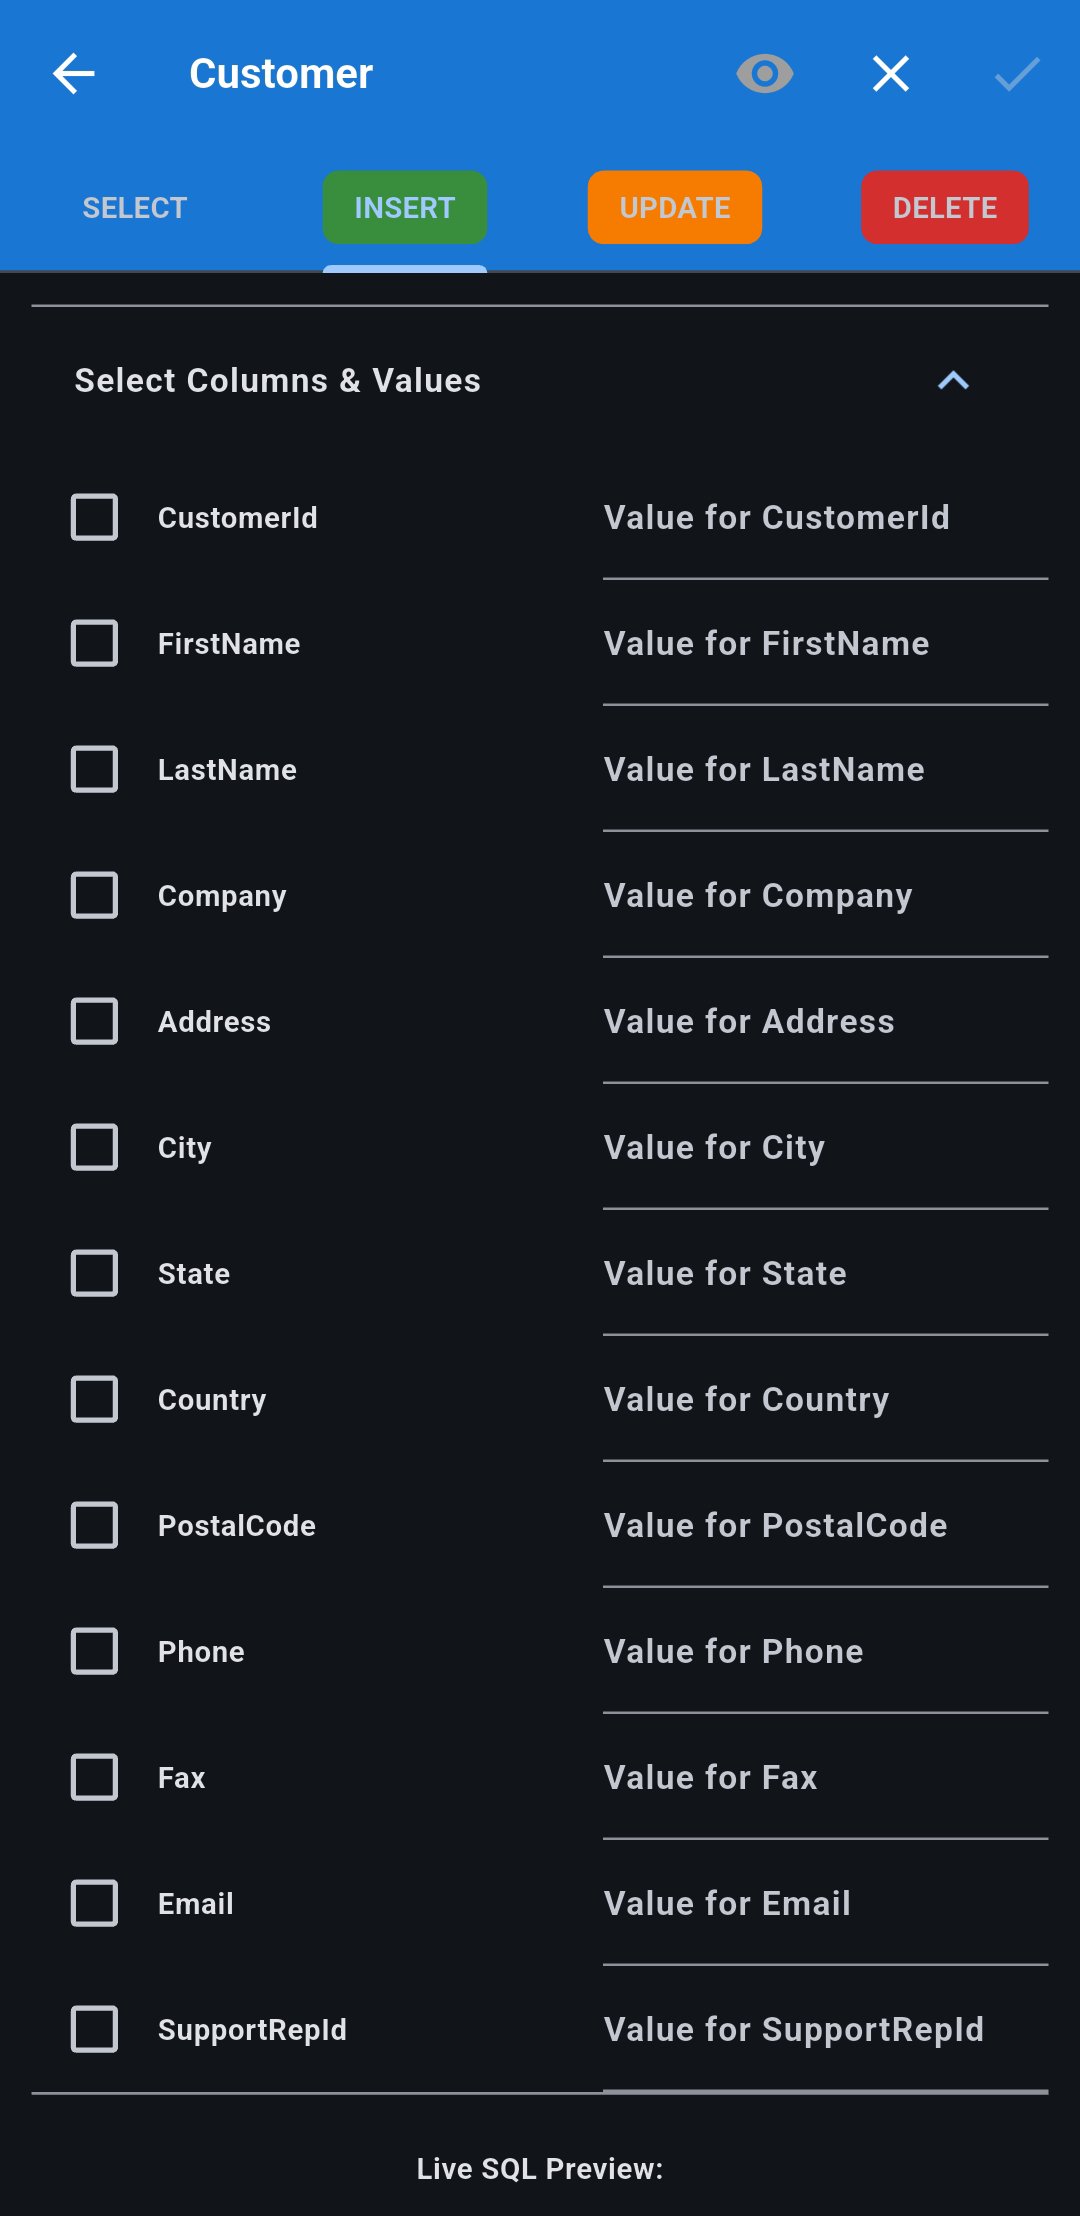The height and width of the screenshot is (2216, 1080).
Task: Go to the DELETE tab
Action: point(945,208)
